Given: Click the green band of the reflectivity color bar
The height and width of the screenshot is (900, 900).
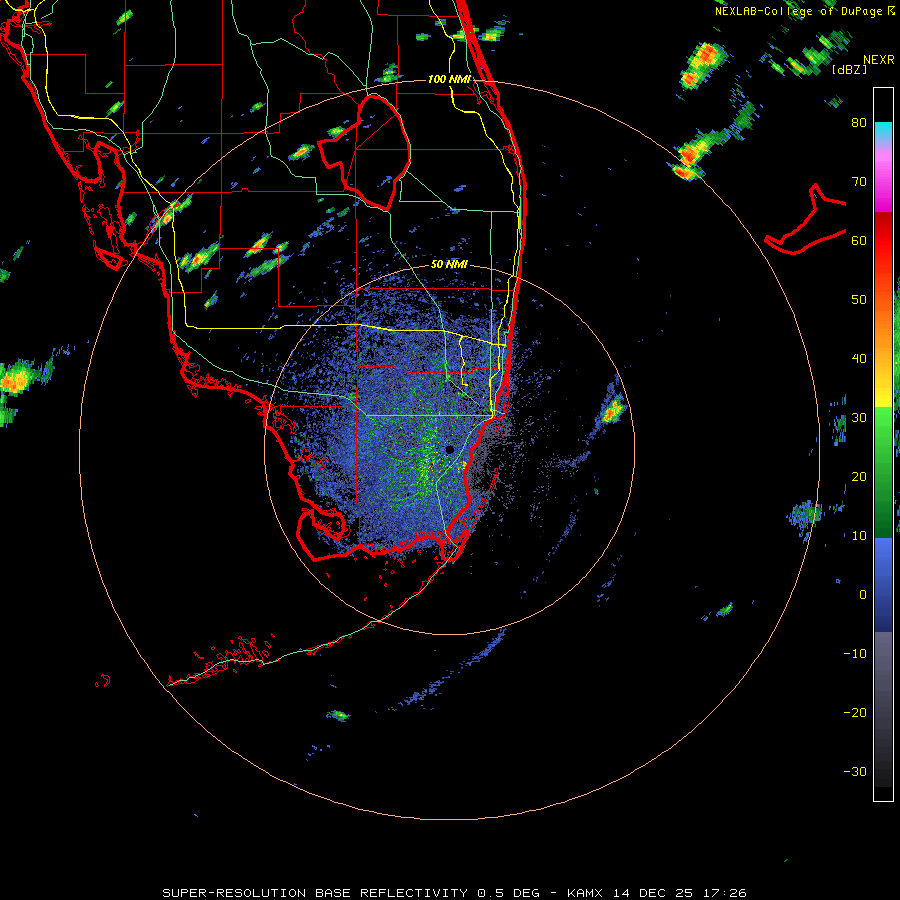Looking at the screenshot, I should [883, 472].
